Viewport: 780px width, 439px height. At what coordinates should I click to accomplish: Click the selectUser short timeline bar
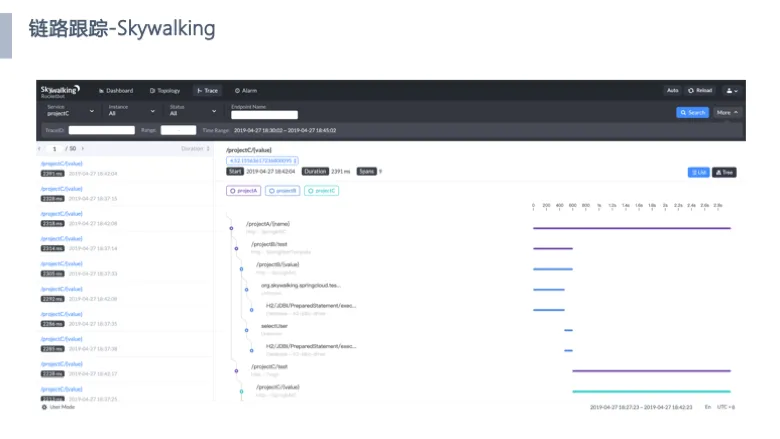point(569,330)
